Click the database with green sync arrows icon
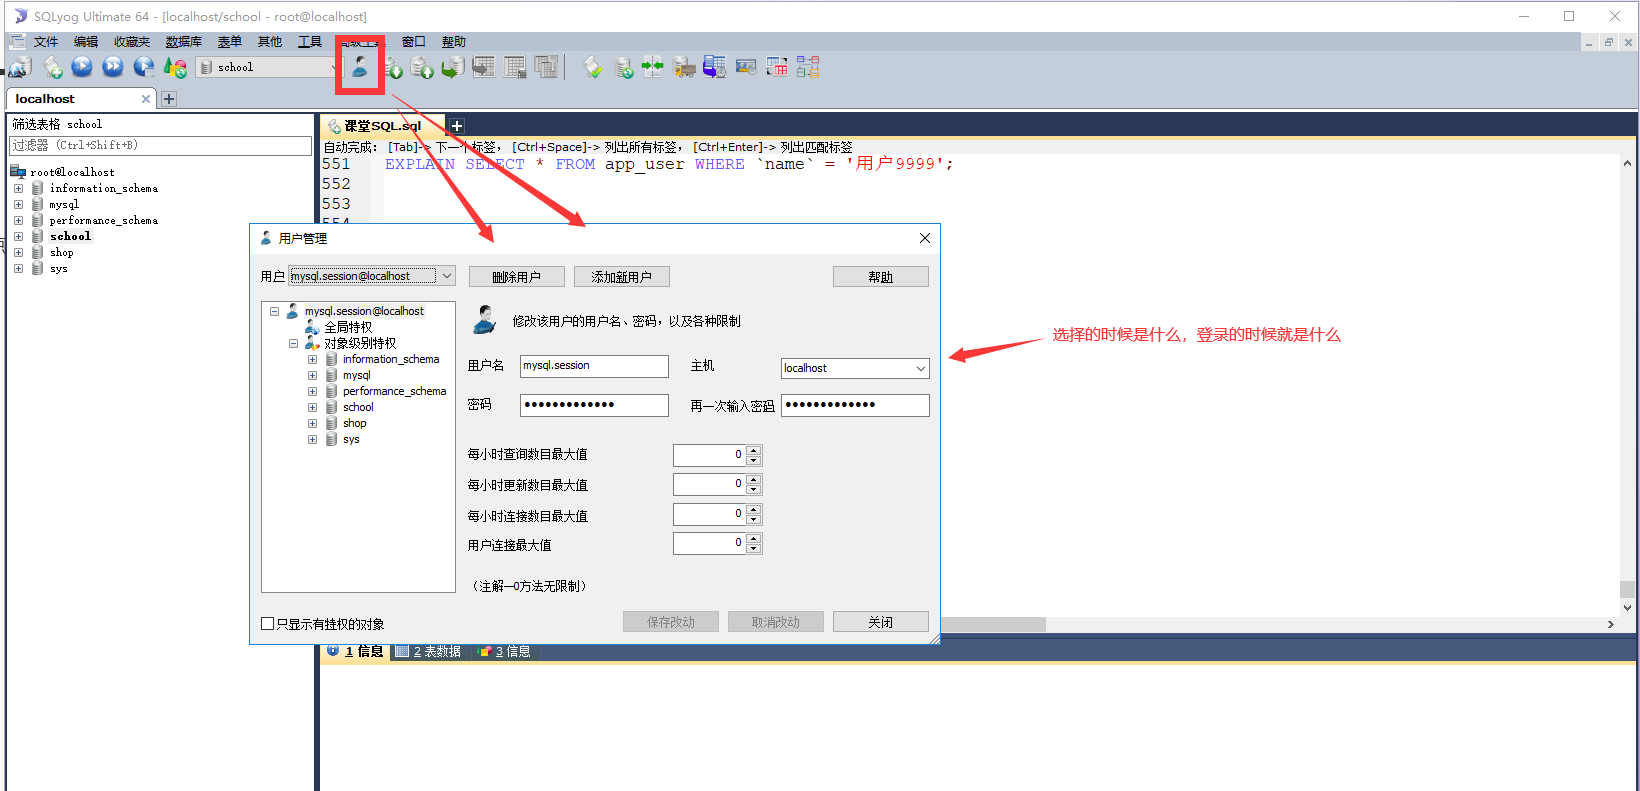The width and height of the screenshot is (1640, 791). click(x=623, y=67)
